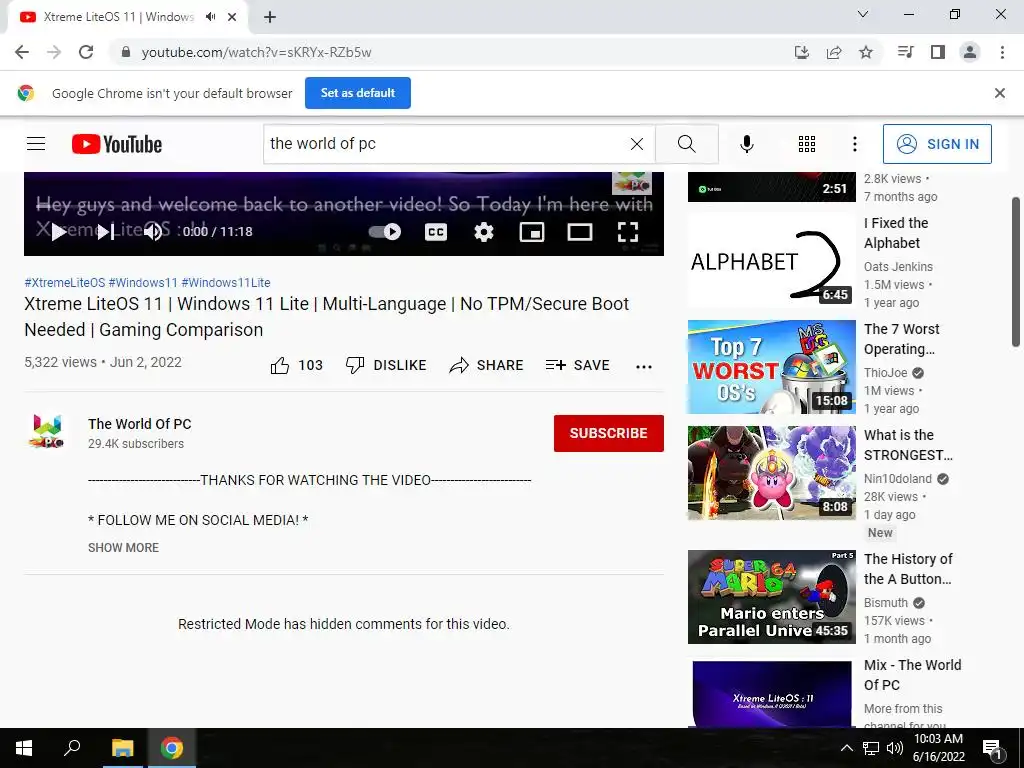Open video player settings gear
The width and height of the screenshot is (1024, 768).
tap(484, 232)
